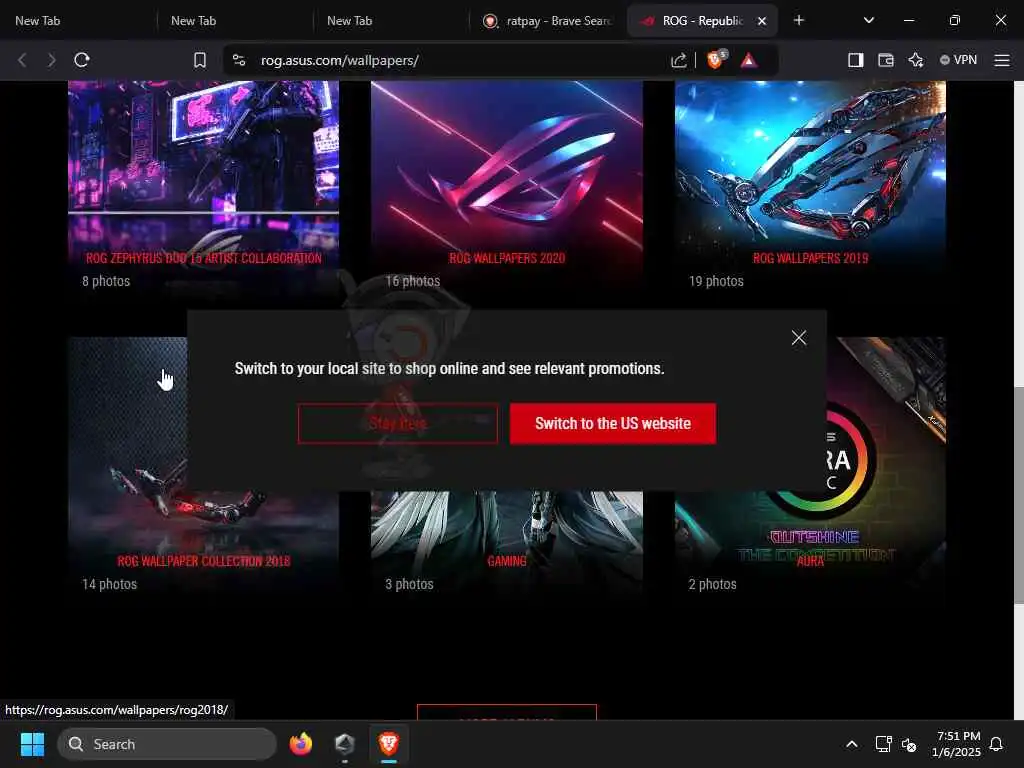The height and width of the screenshot is (768, 1024).
Task: Open the gray hexagon taskbar app
Action: pos(345,744)
